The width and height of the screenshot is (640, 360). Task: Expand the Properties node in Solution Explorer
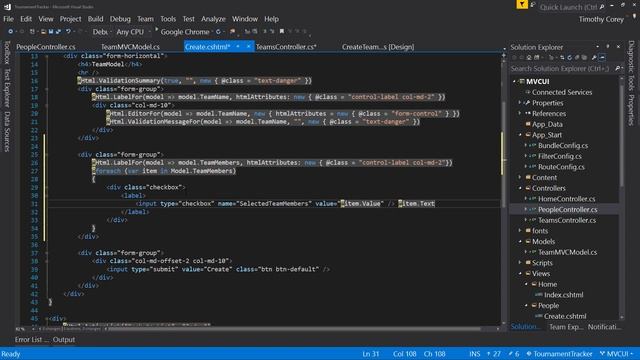(x=520, y=103)
